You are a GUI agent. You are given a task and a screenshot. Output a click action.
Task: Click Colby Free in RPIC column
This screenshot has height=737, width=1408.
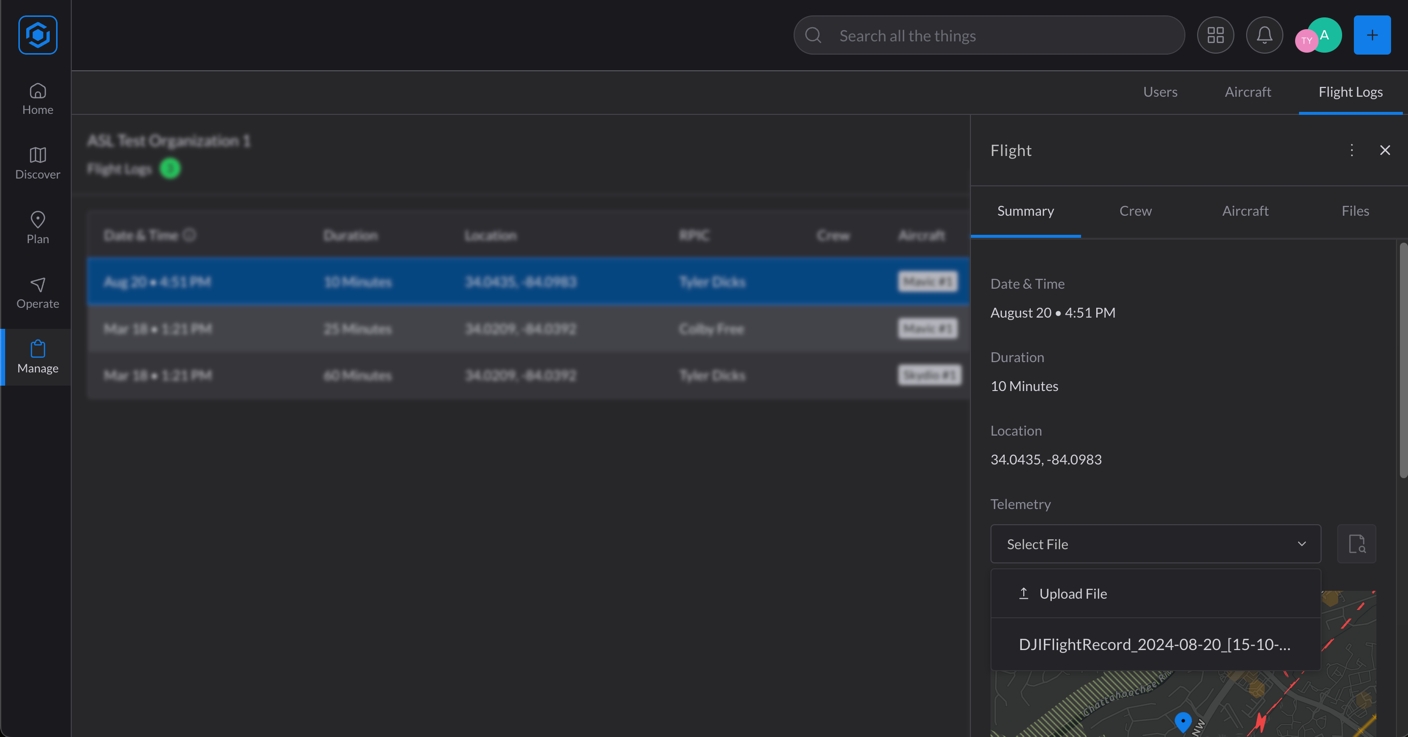point(711,328)
